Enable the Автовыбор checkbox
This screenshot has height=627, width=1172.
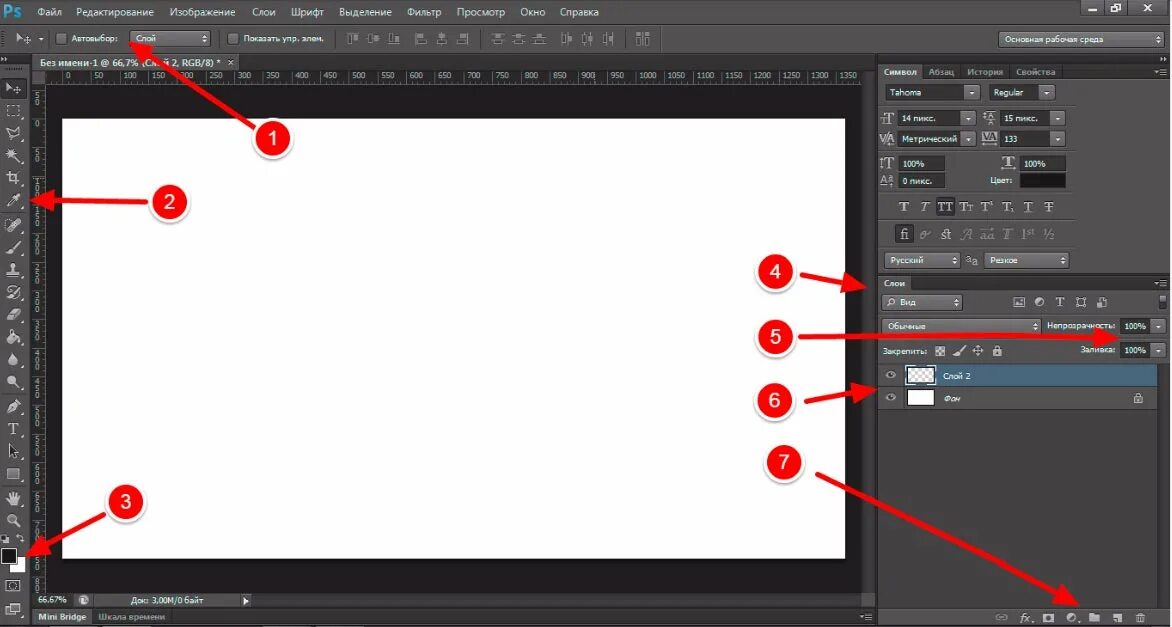61,38
